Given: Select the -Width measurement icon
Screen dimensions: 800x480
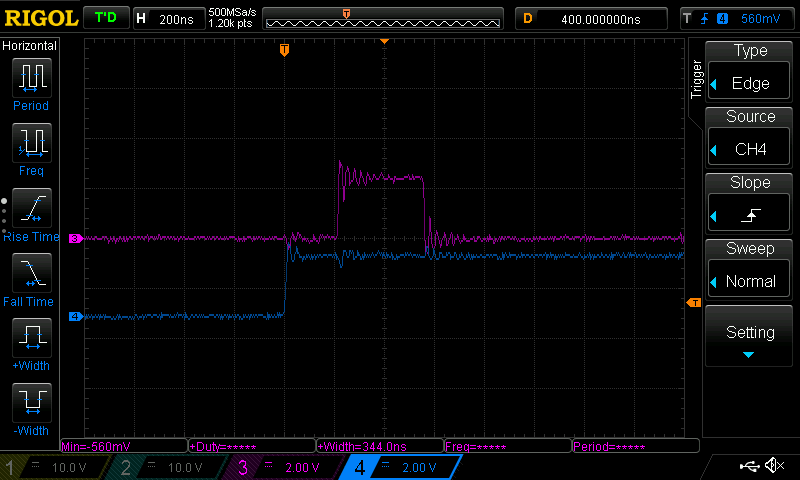Looking at the screenshot, I should click(32, 402).
